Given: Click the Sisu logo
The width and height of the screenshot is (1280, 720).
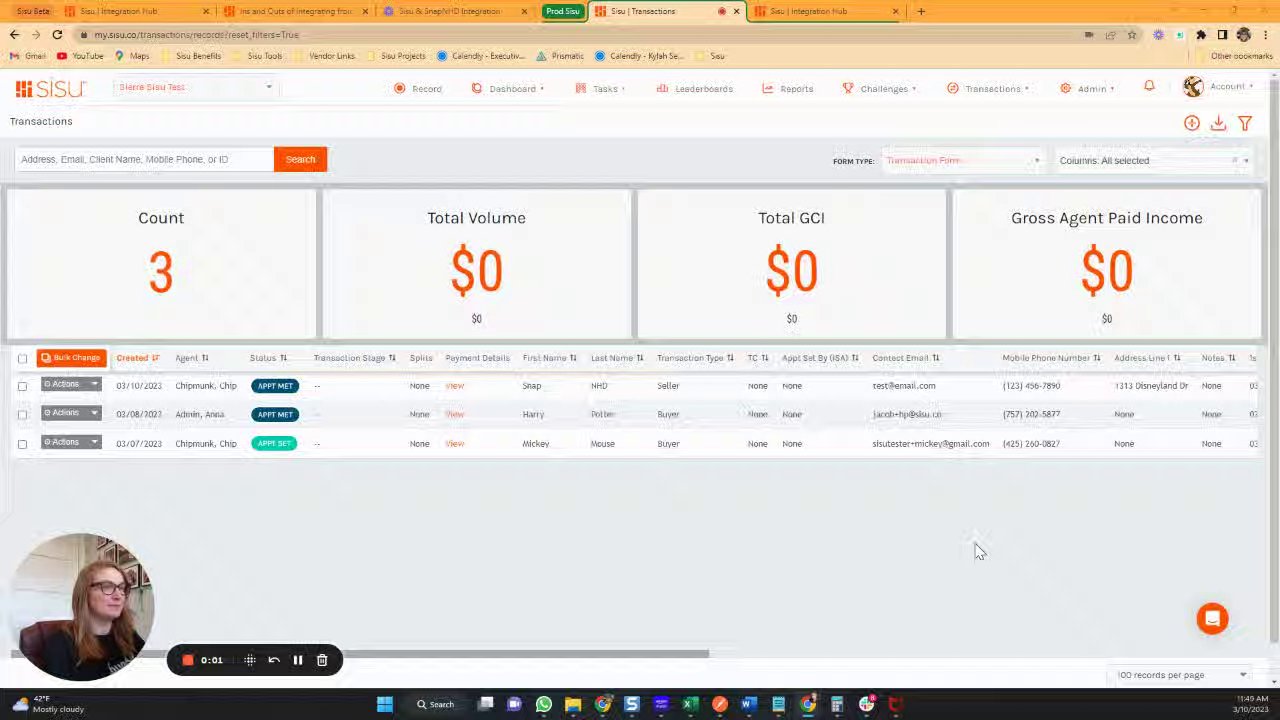Looking at the screenshot, I should point(50,89).
